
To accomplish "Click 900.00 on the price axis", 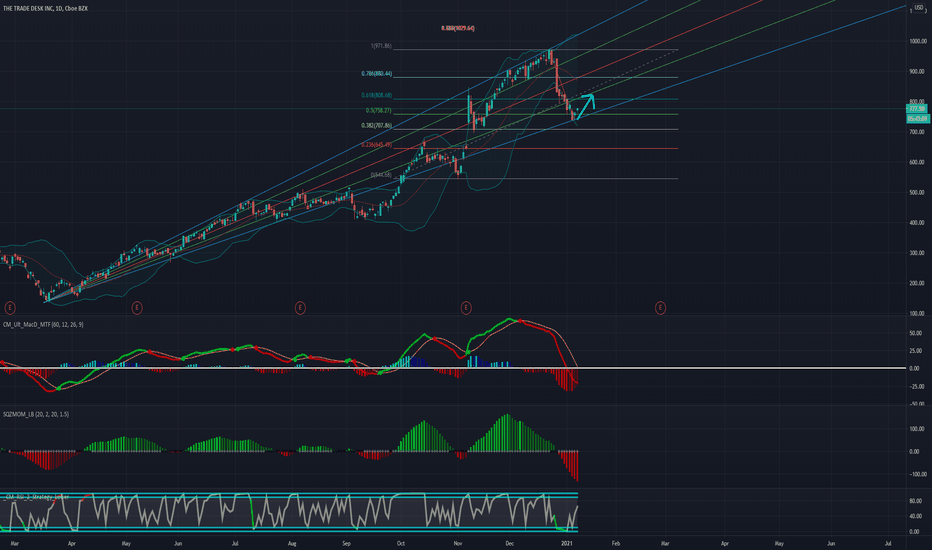I will pyautogui.click(x=917, y=71).
